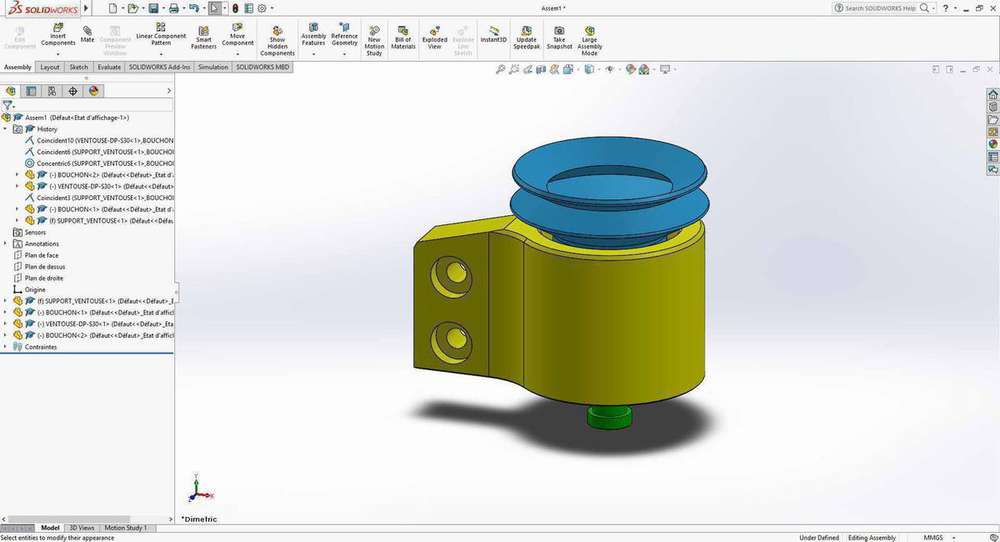Viewport: 1000px width, 542px height.
Task: Open SOLIDWORKS Resources home in the task pane
Action: pyautogui.click(x=993, y=94)
